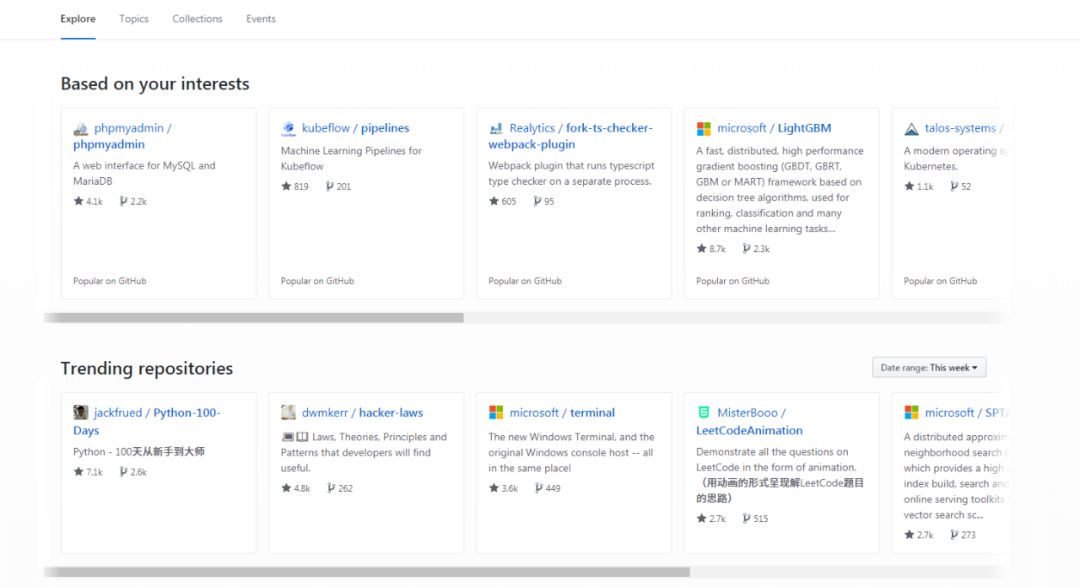Open the MisterBooo / LeetCodeAnimation repository link
The image size is (1080, 587).
(749, 421)
